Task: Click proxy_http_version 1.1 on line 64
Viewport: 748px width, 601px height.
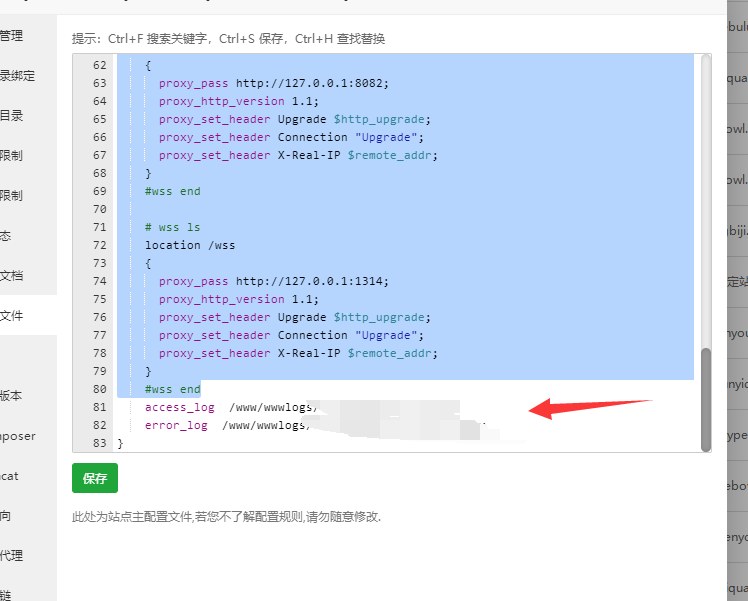Action: click(239, 101)
